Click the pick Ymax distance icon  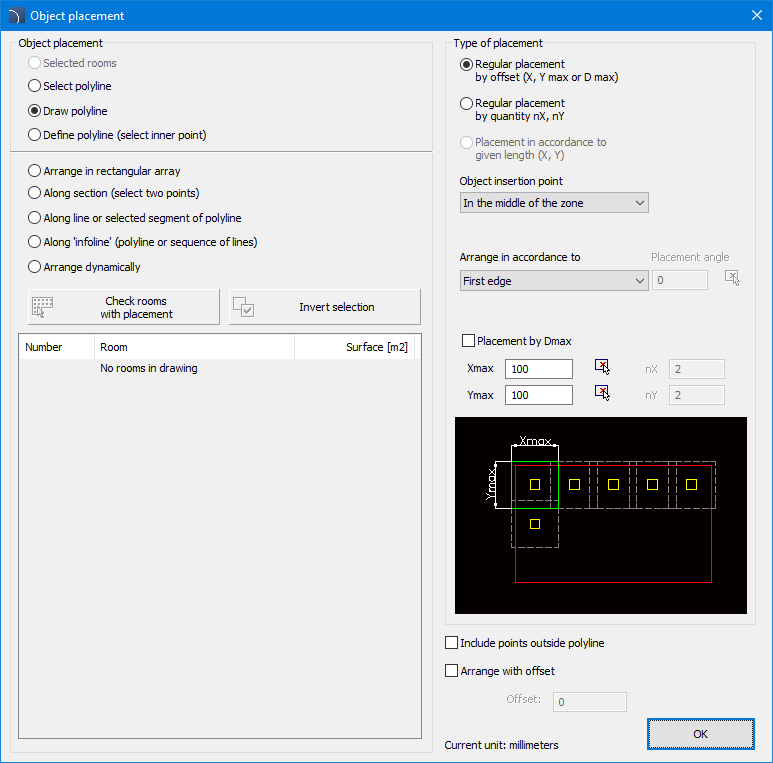pos(602,392)
